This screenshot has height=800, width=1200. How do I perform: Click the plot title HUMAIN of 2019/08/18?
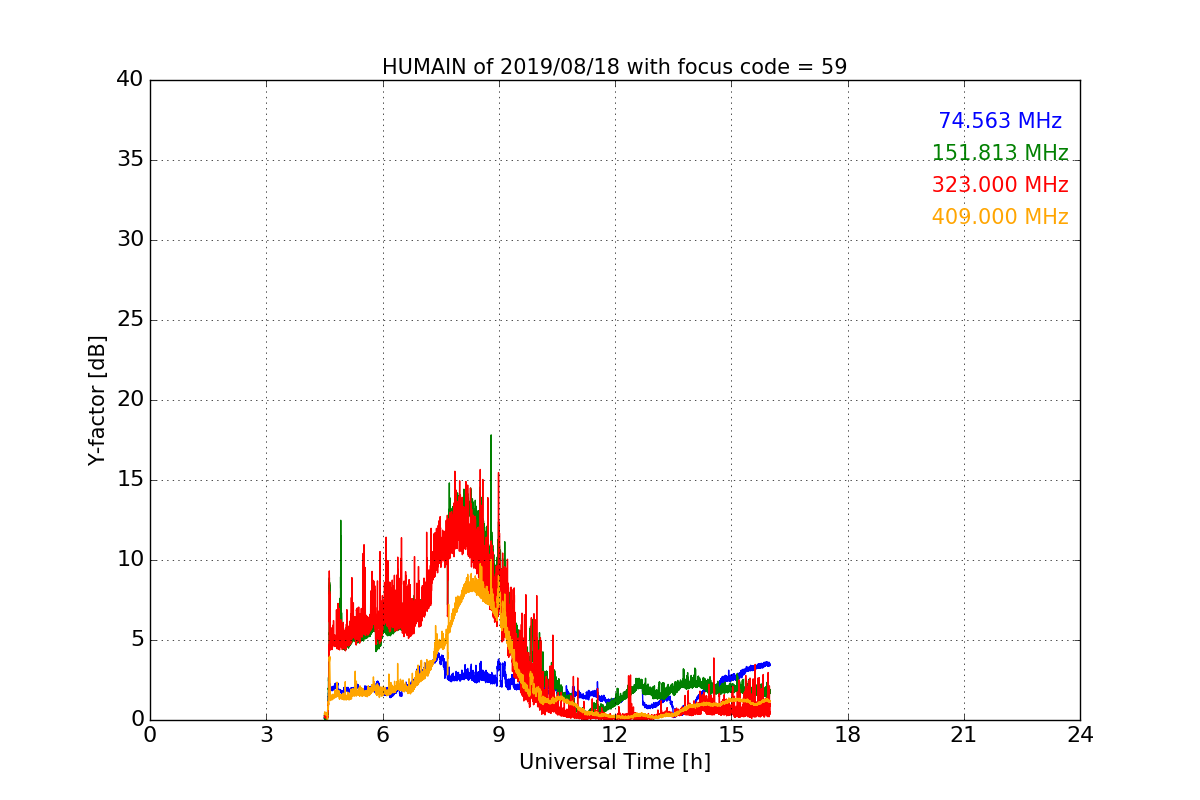[614, 67]
